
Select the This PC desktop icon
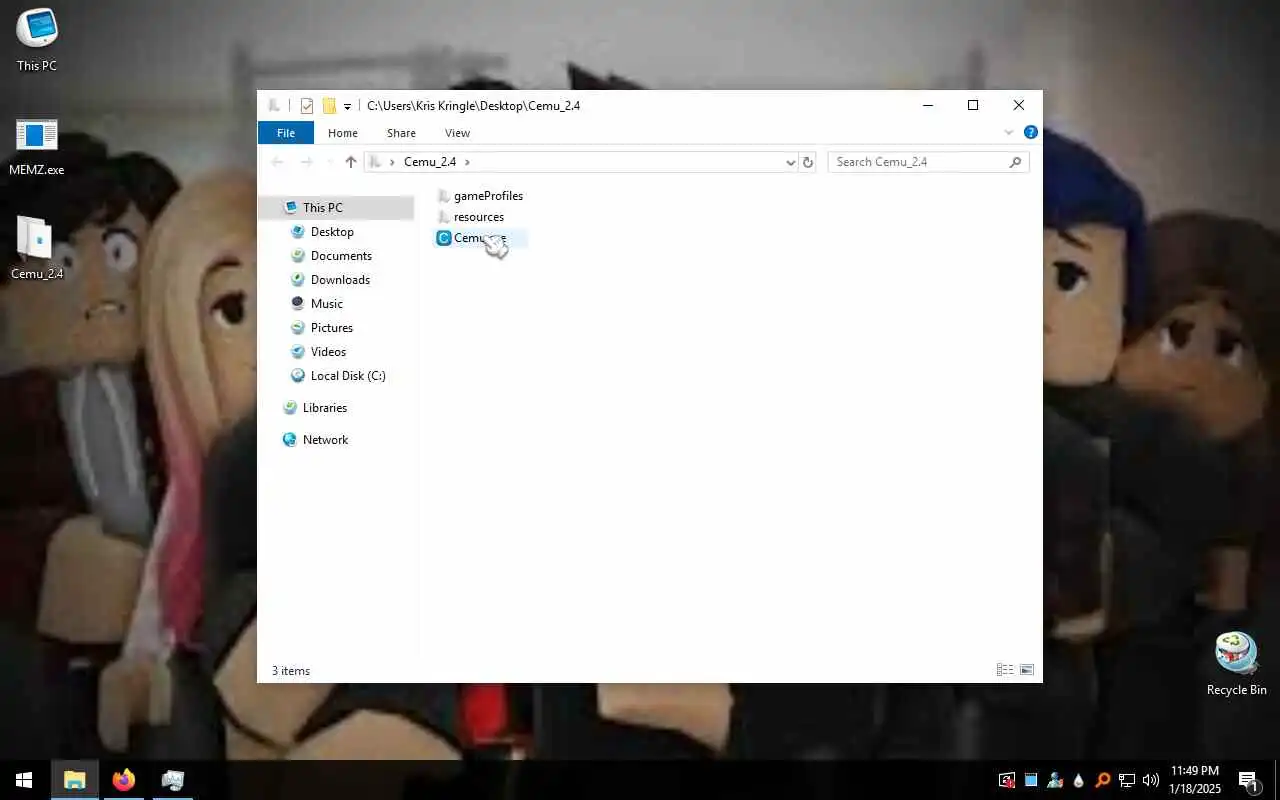tap(37, 40)
